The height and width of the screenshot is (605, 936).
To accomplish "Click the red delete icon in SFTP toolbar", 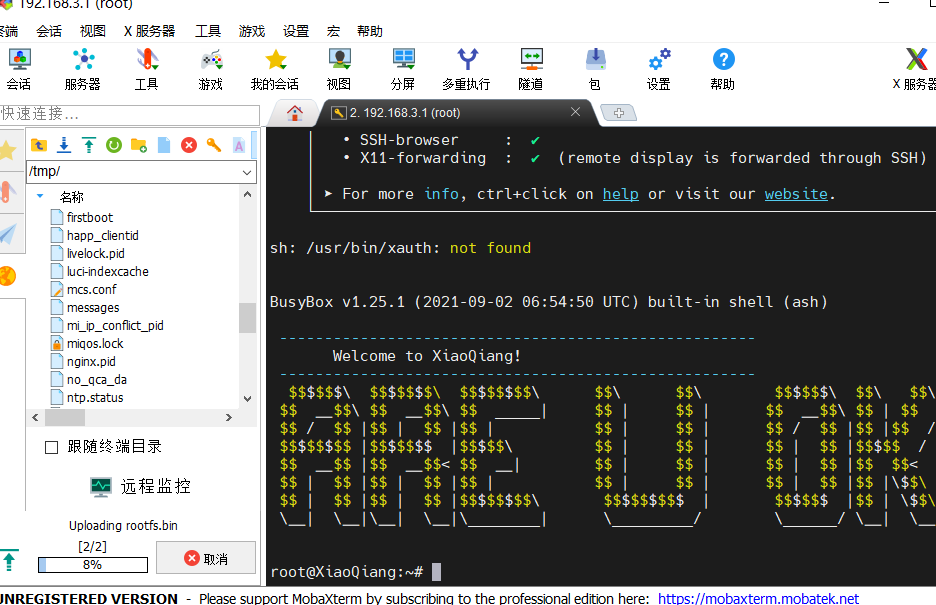I will point(189,146).
